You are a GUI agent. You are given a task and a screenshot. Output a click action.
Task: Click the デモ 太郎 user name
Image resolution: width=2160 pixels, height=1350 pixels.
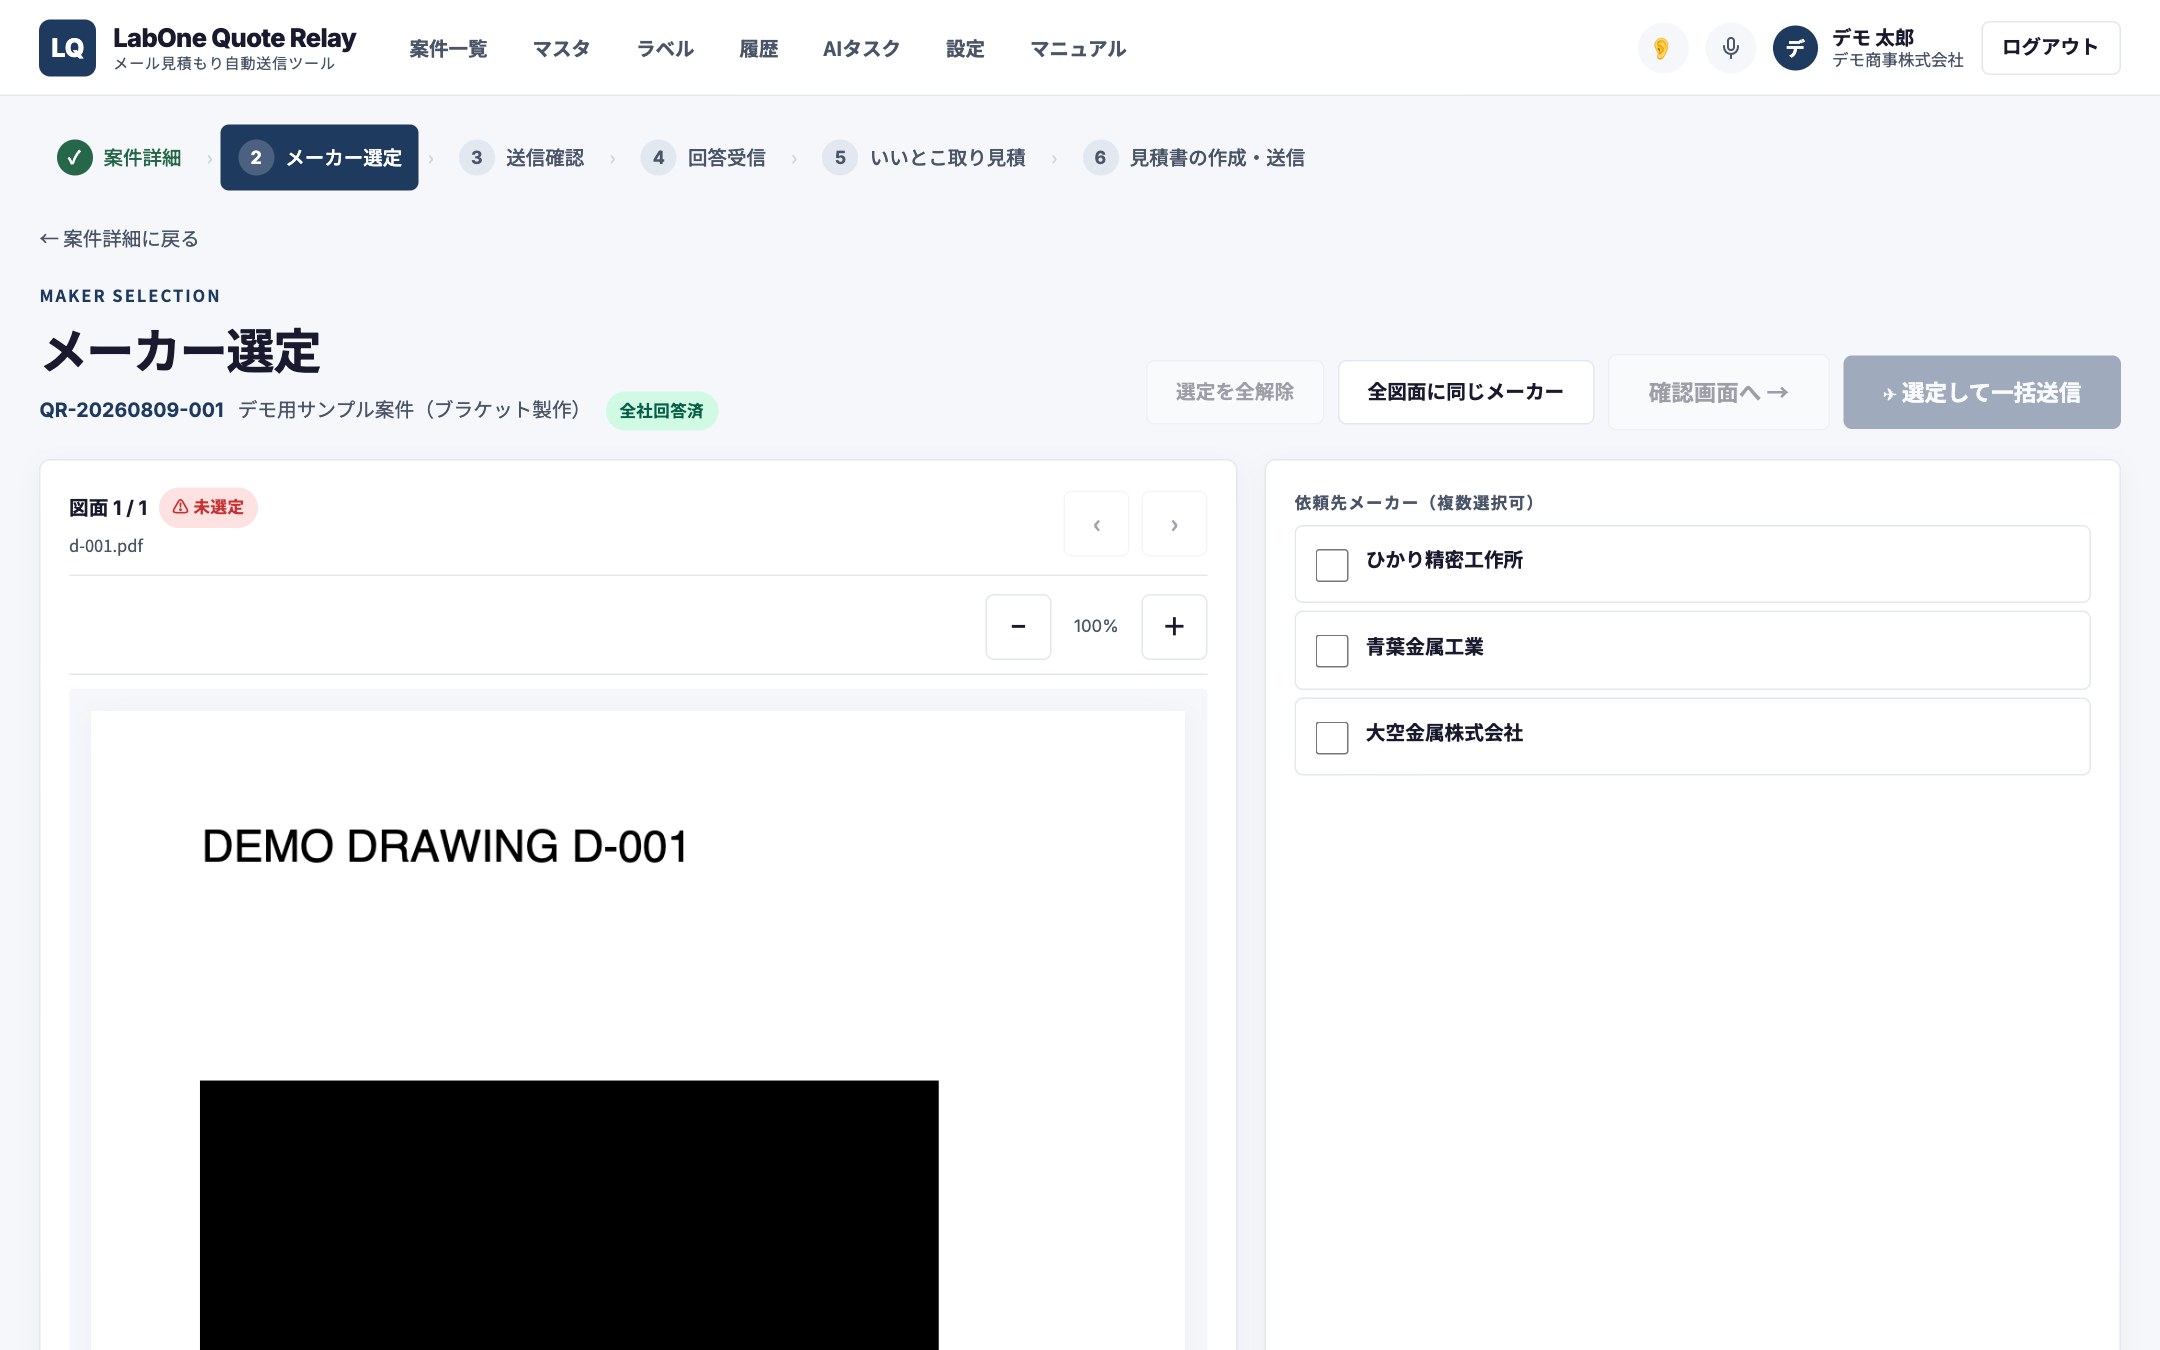click(x=1873, y=38)
